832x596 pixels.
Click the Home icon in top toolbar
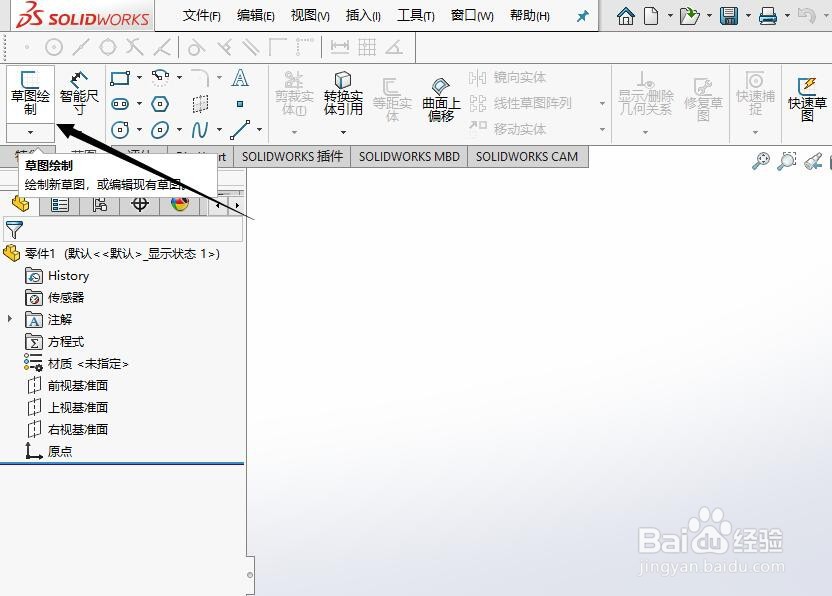coord(626,16)
